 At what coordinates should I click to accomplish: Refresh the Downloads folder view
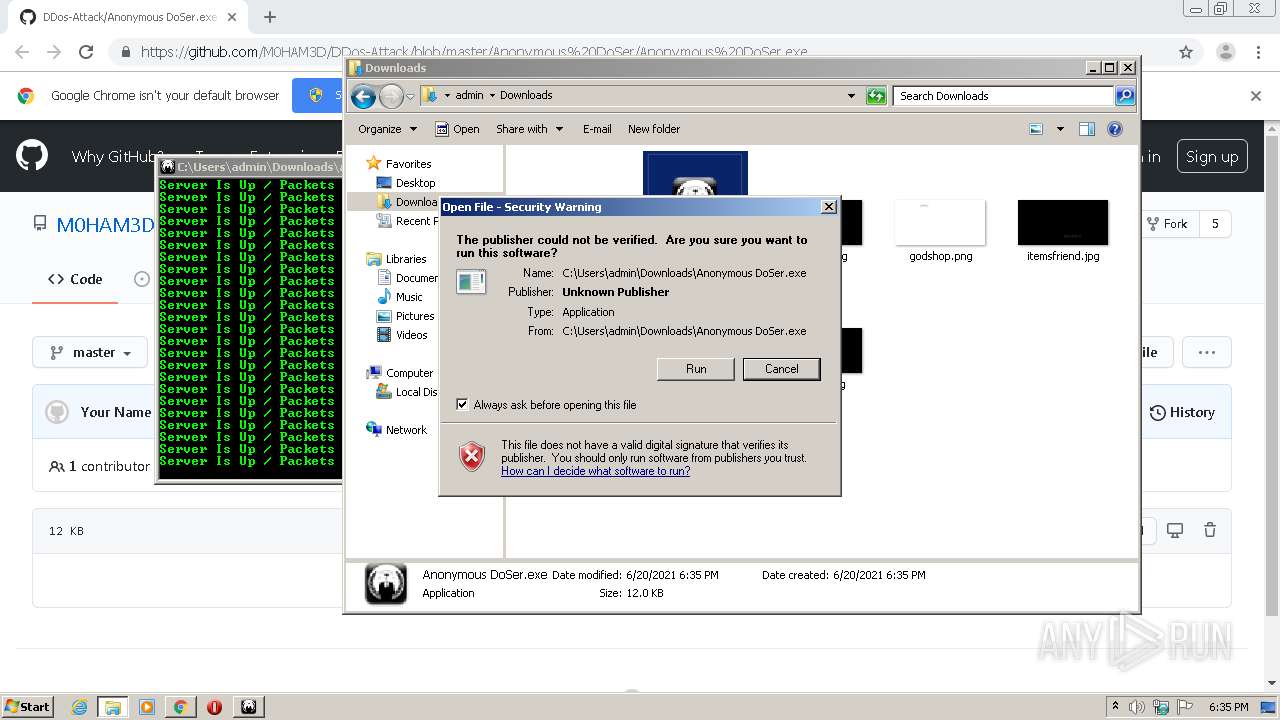[x=876, y=96]
